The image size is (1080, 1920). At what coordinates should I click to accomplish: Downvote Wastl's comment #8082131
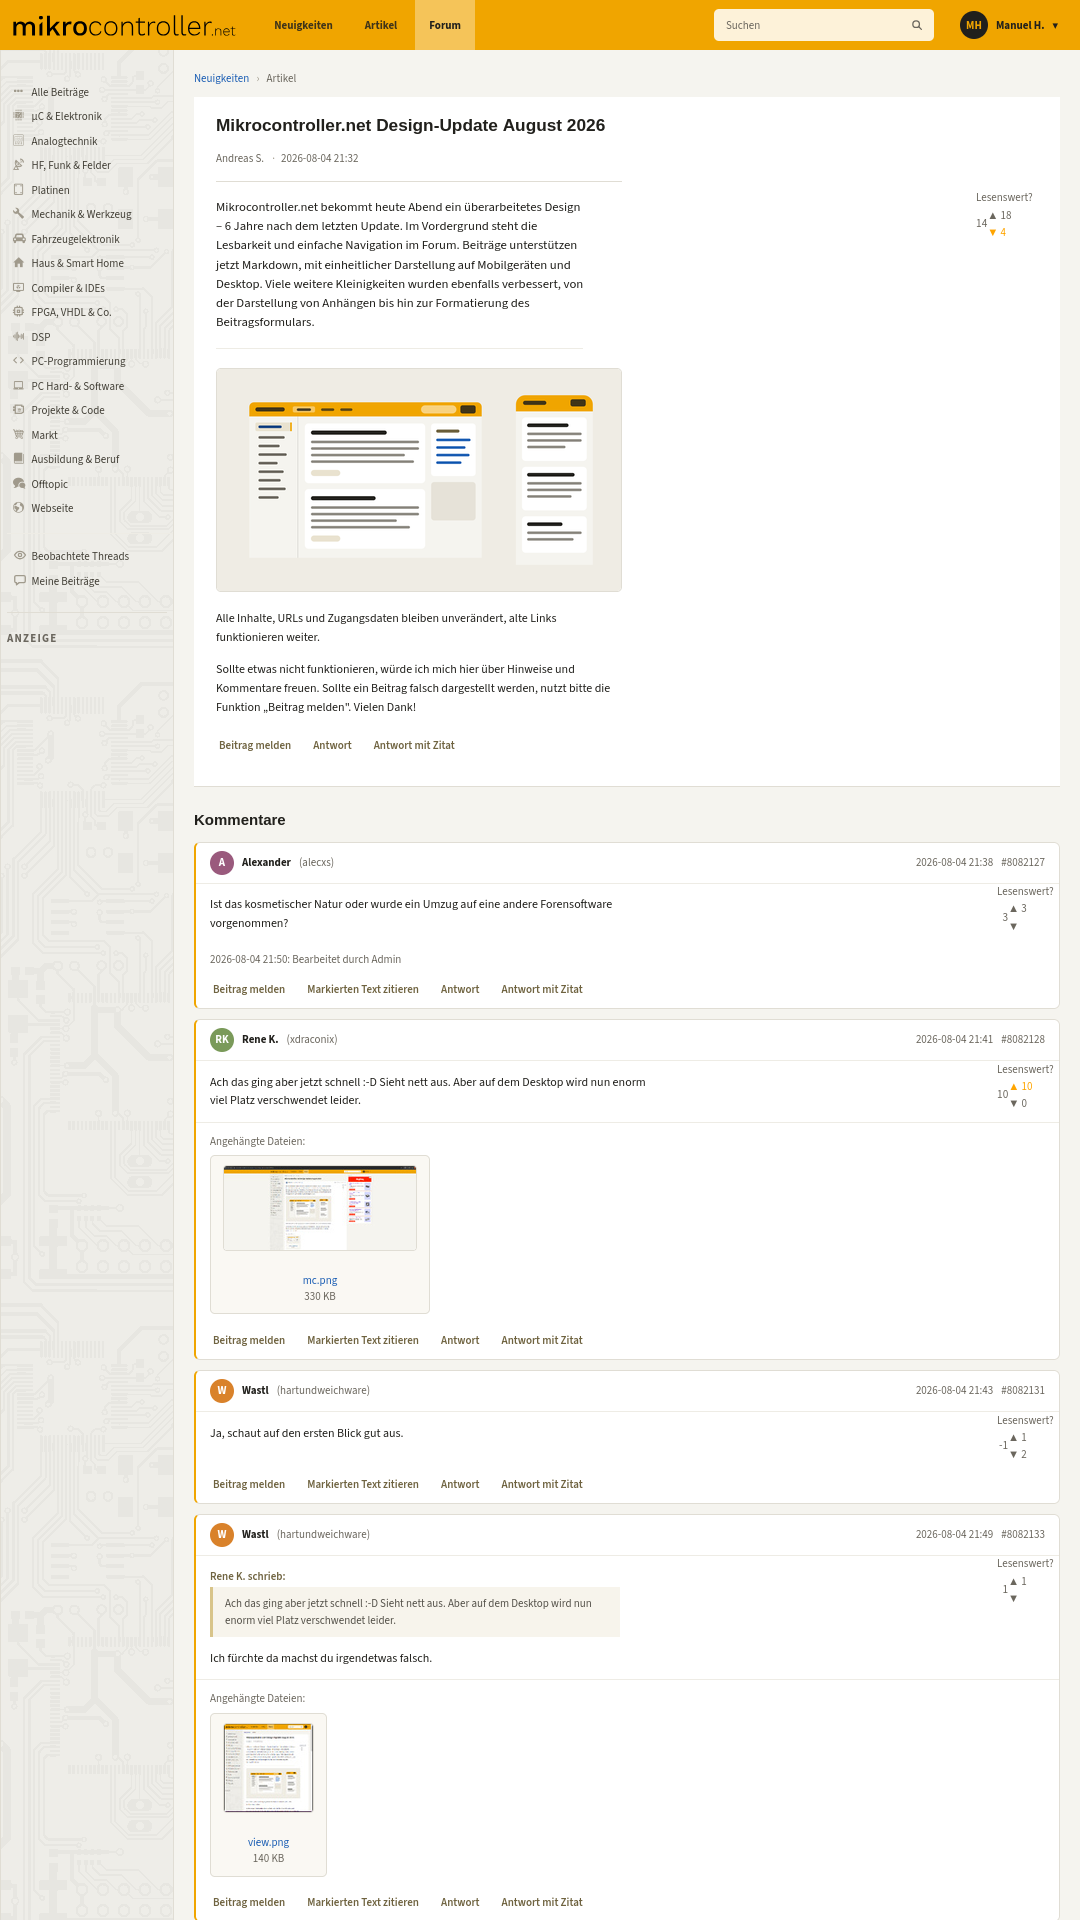point(1014,1454)
